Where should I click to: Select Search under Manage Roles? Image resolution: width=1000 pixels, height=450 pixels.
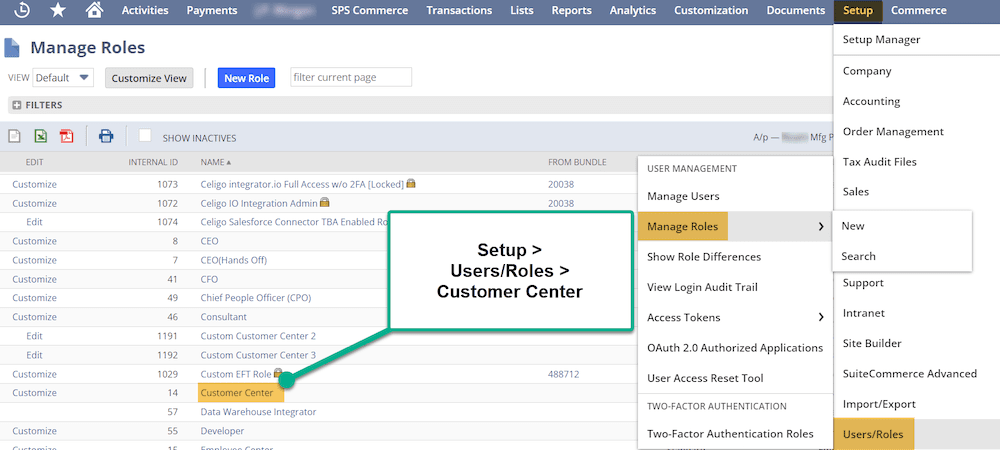pos(858,256)
